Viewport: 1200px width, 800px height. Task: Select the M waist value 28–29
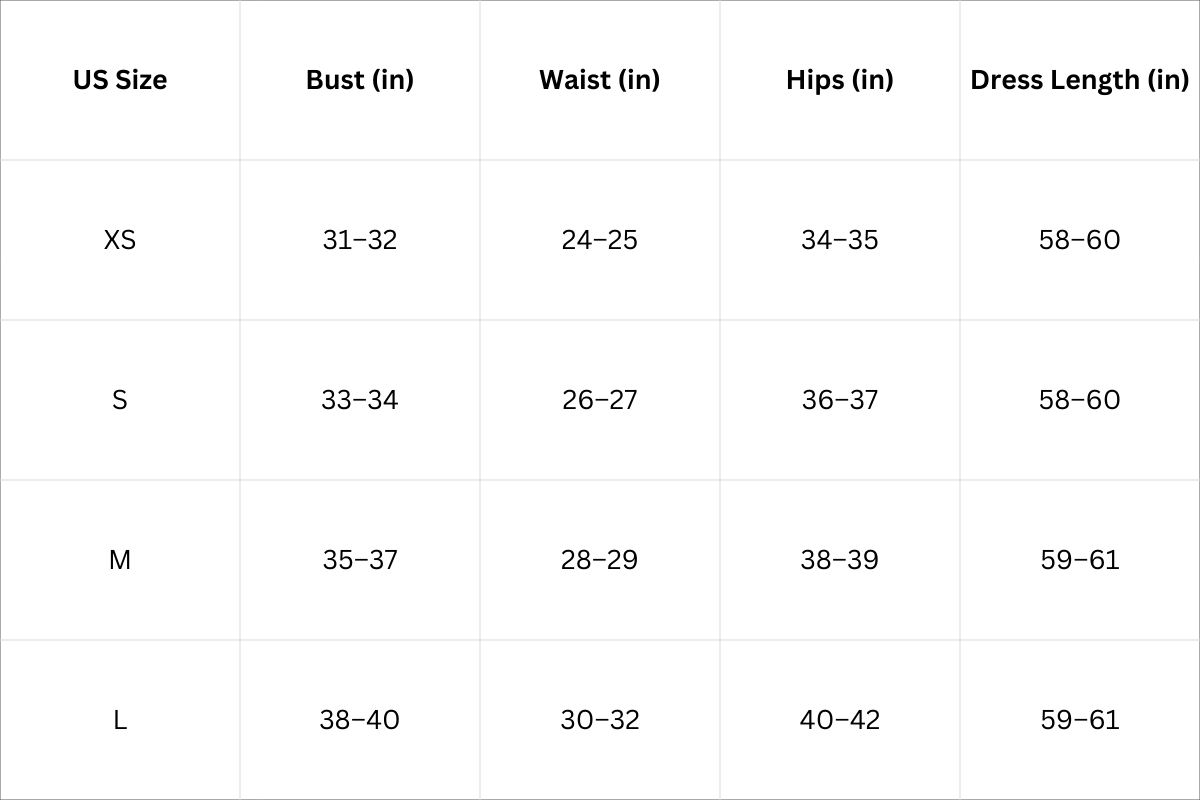tap(600, 560)
